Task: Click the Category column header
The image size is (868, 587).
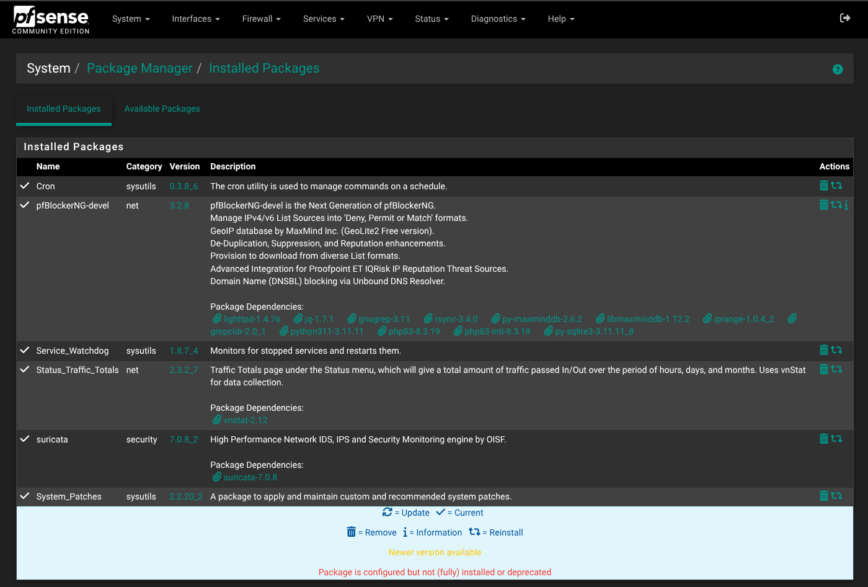Action: click(x=144, y=166)
